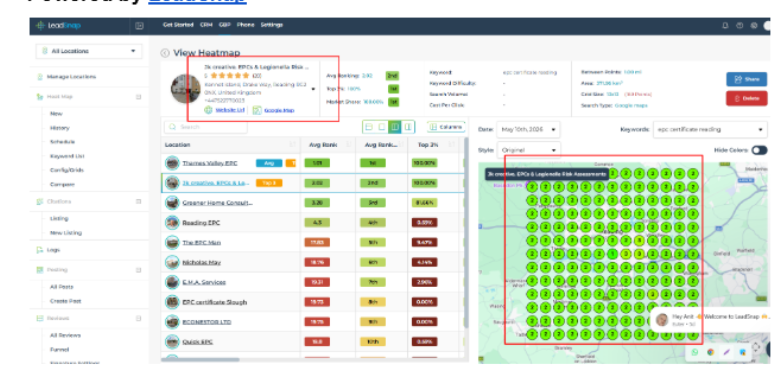The height and width of the screenshot is (370, 772).
Task: Open the Keywords dropdown
Action: [x=710, y=129]
